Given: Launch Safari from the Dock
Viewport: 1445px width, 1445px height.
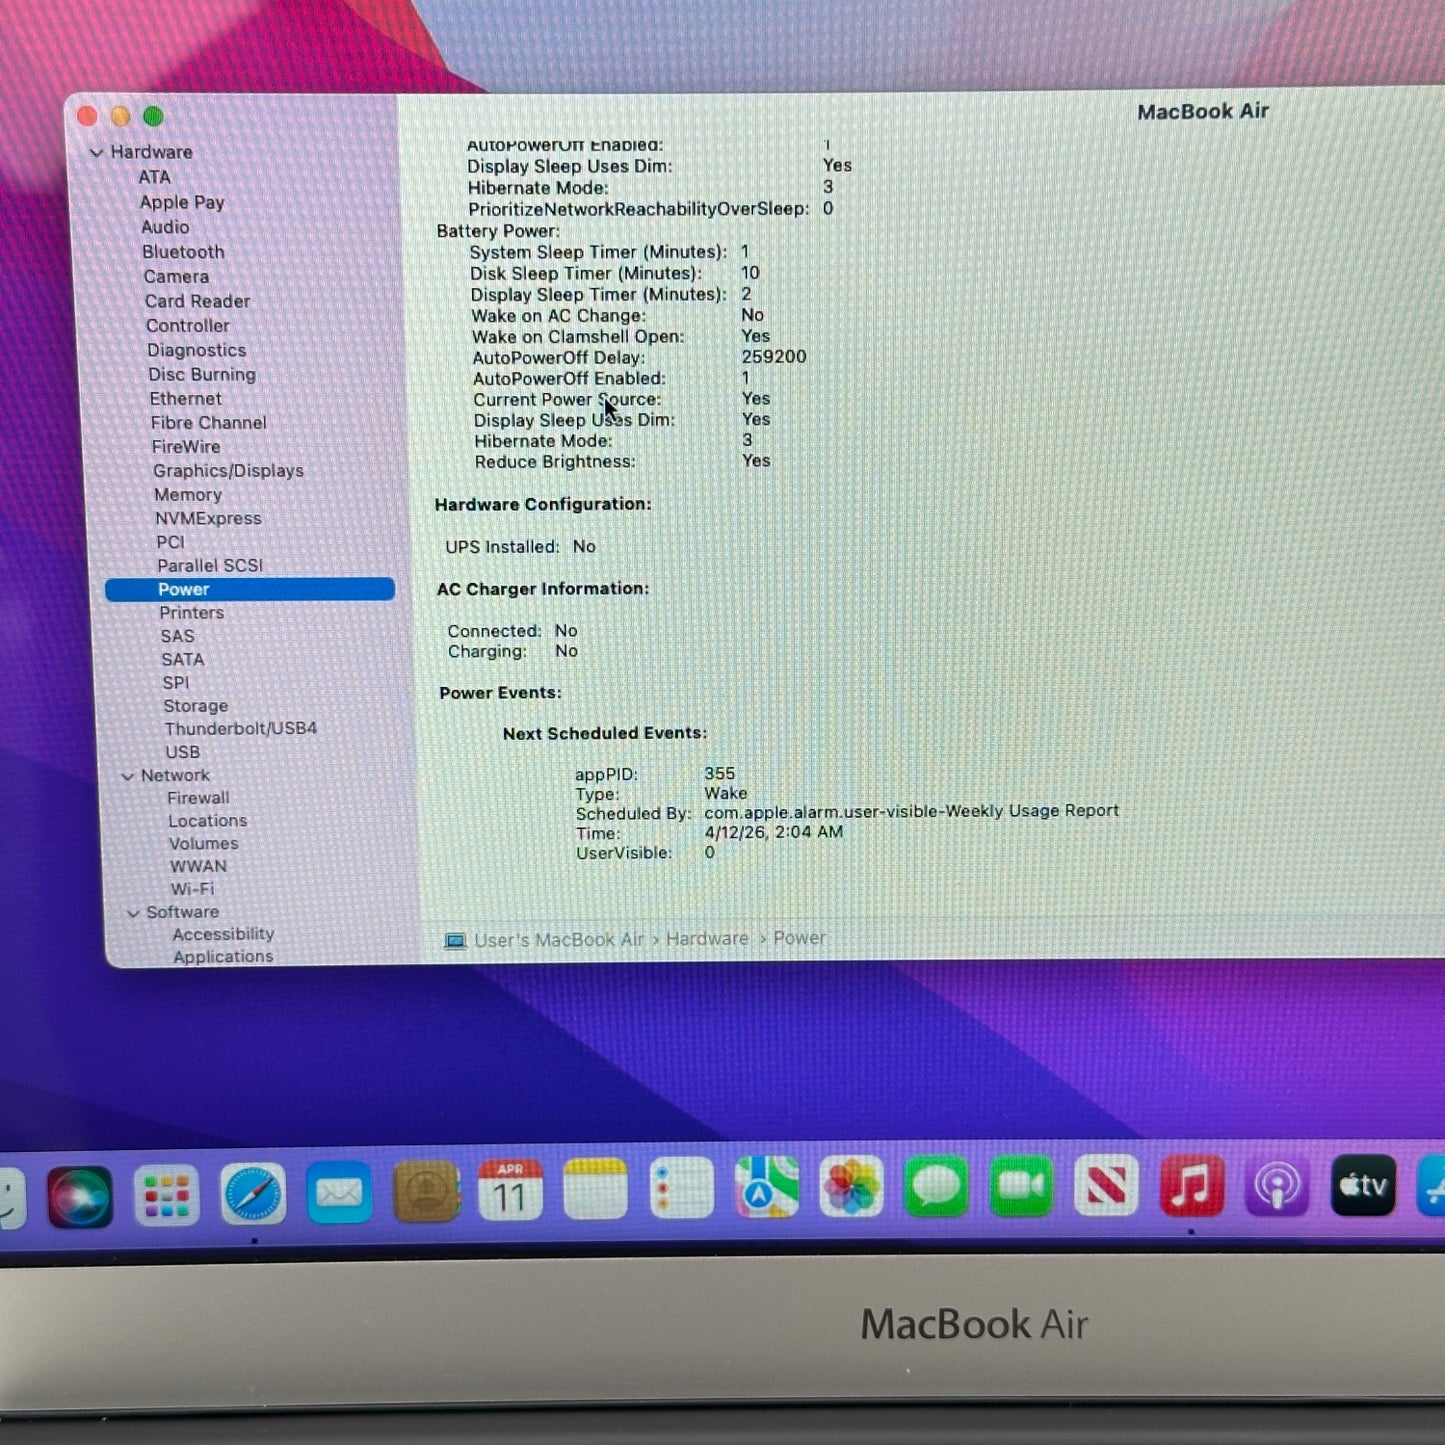Looking at the screenshot, I should [253, 1194].
